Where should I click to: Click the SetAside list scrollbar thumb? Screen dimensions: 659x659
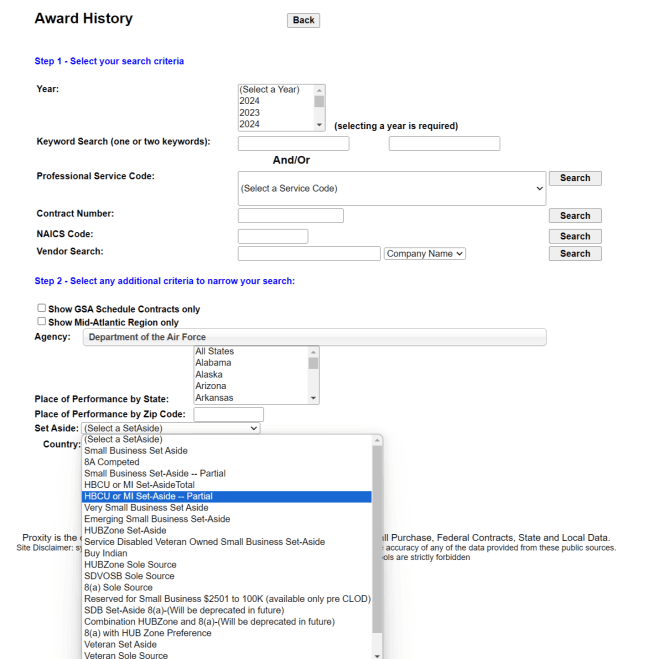[x=377, y=540]
